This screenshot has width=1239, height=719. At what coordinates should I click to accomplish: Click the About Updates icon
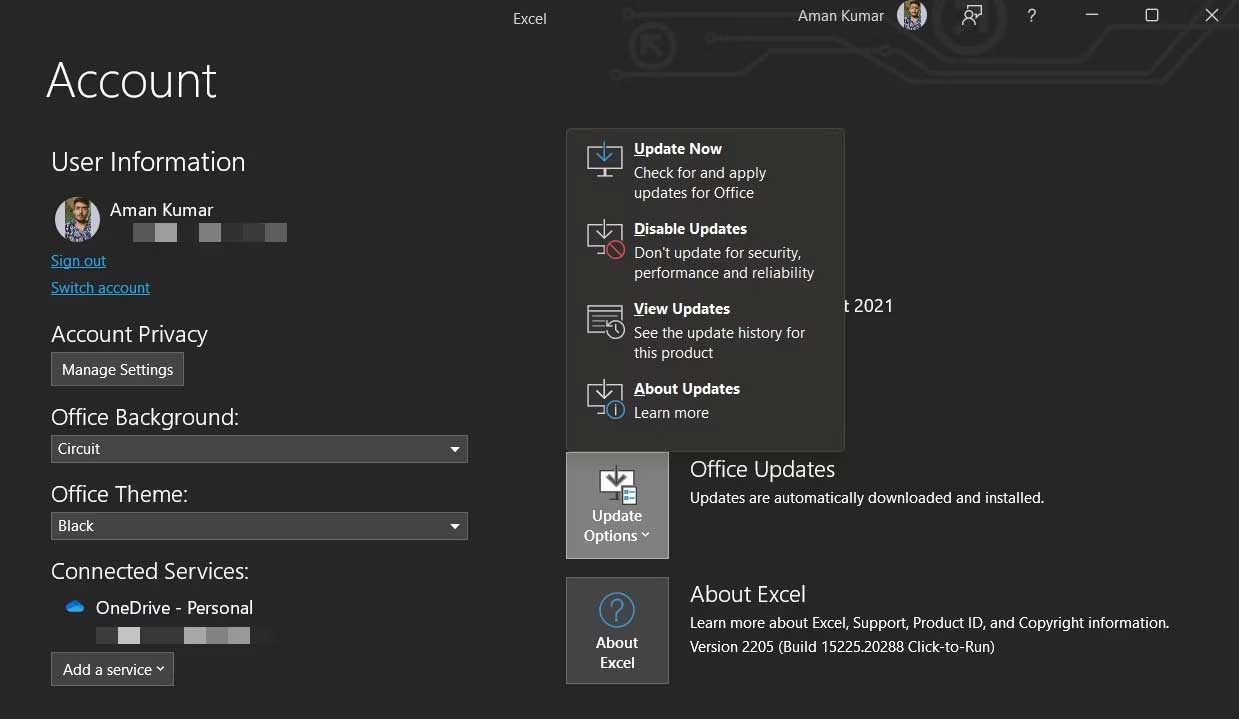pyautogui.click(x=604, y=398)
